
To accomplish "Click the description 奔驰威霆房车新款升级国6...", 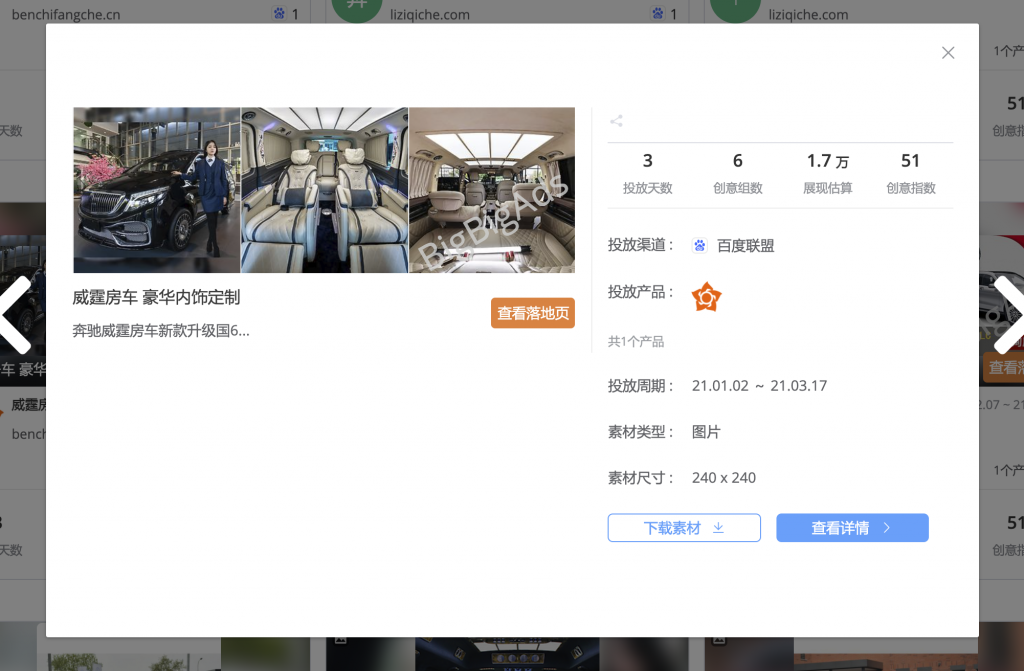I will (161, 331).
